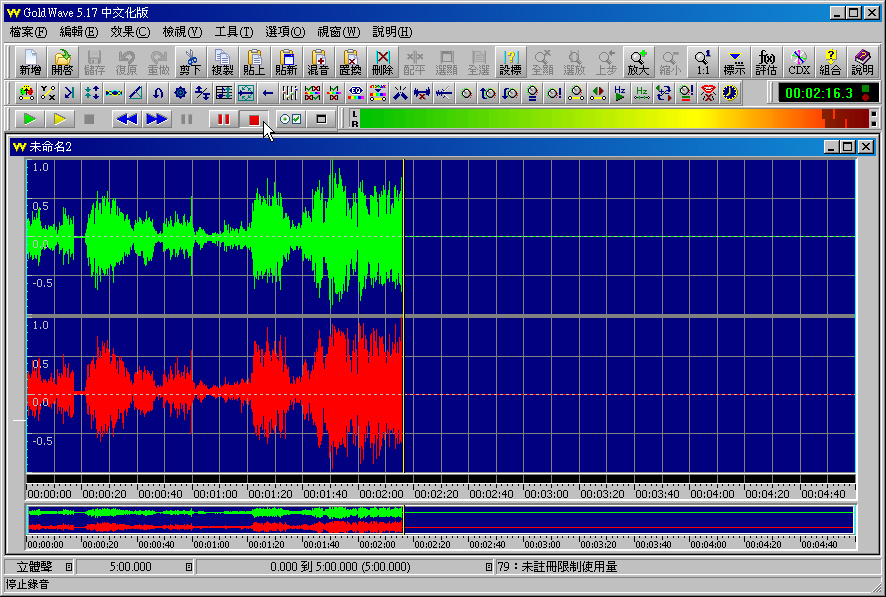The width and height of the screenshot is (886, 597).
Task: Click the 評估 expression evaluator icon
Action: 766,62
